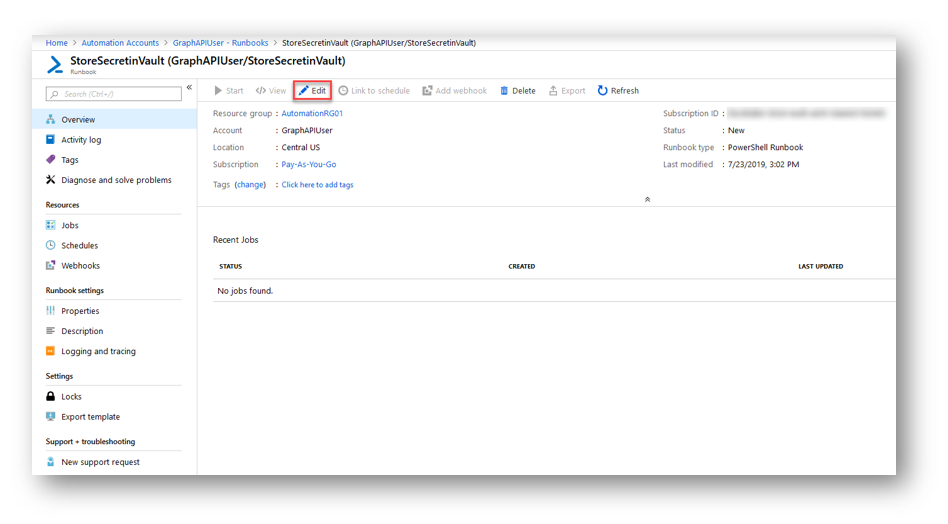Open Automation Accounts breadcrumb

pos(120,43)
